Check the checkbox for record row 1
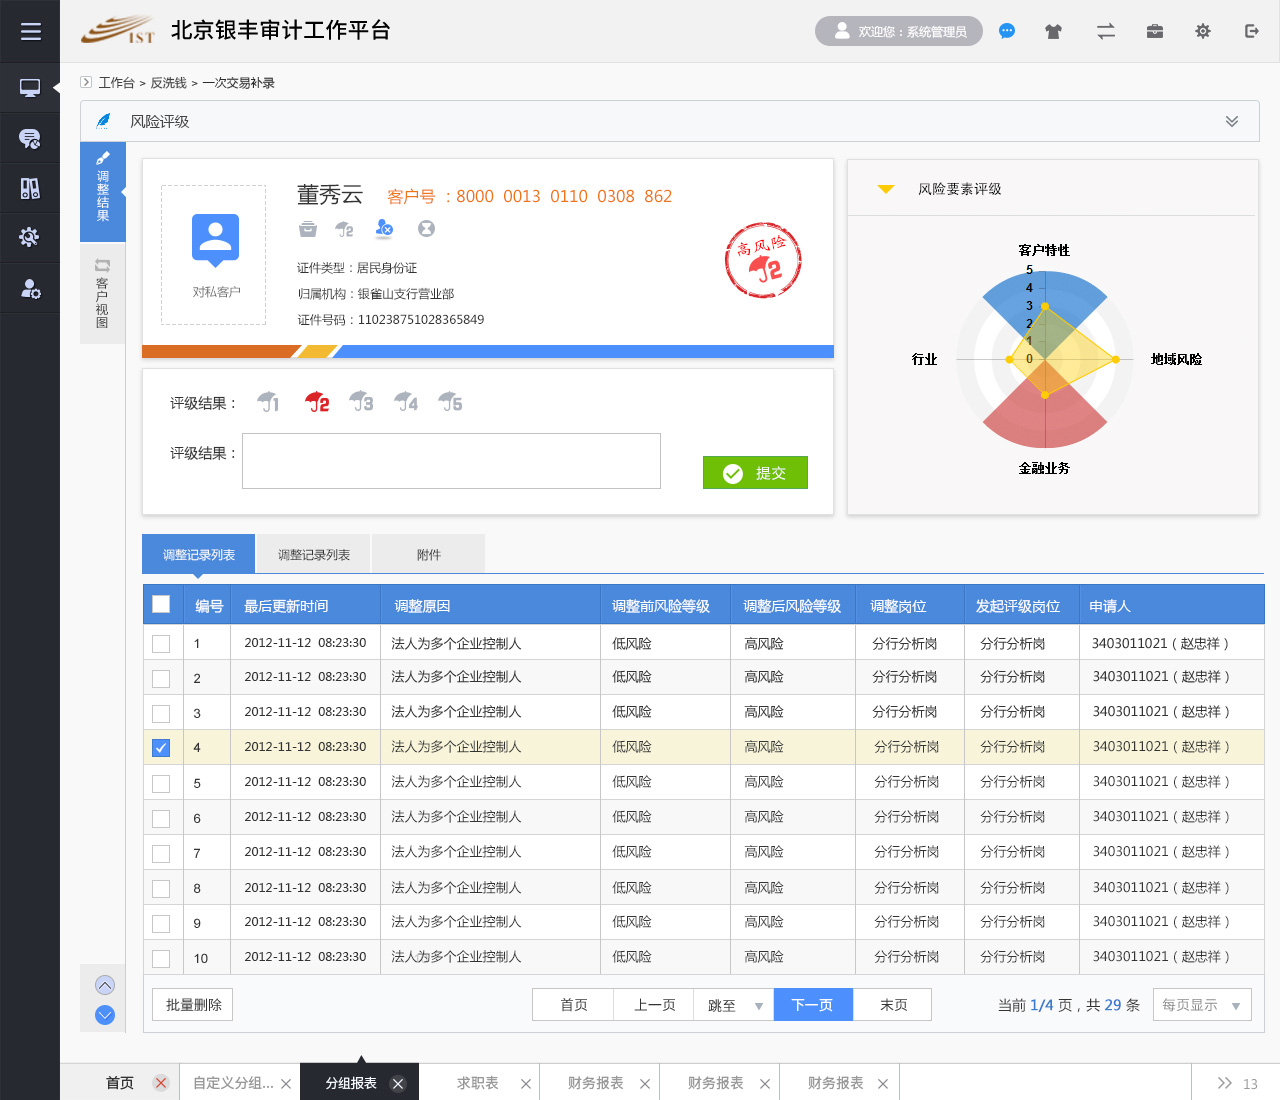Screen dimensions: 1280x1100 click(161, 643)
